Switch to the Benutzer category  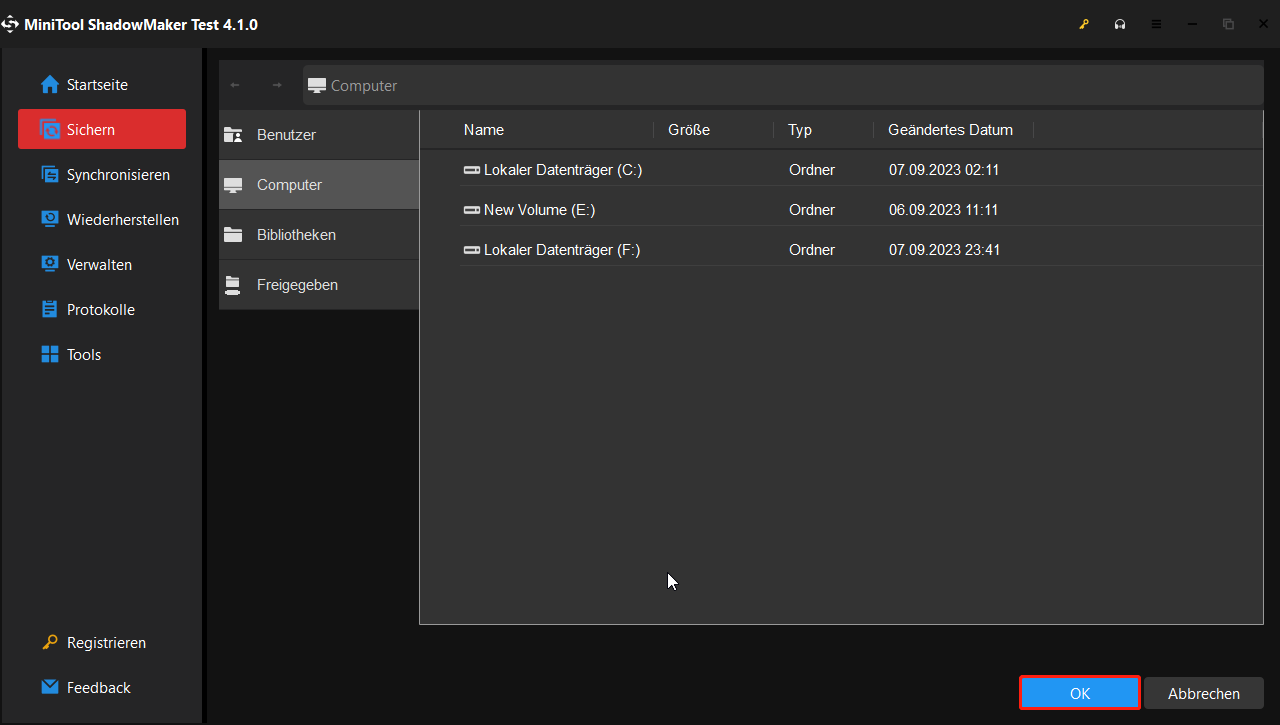tap(287, 134)
